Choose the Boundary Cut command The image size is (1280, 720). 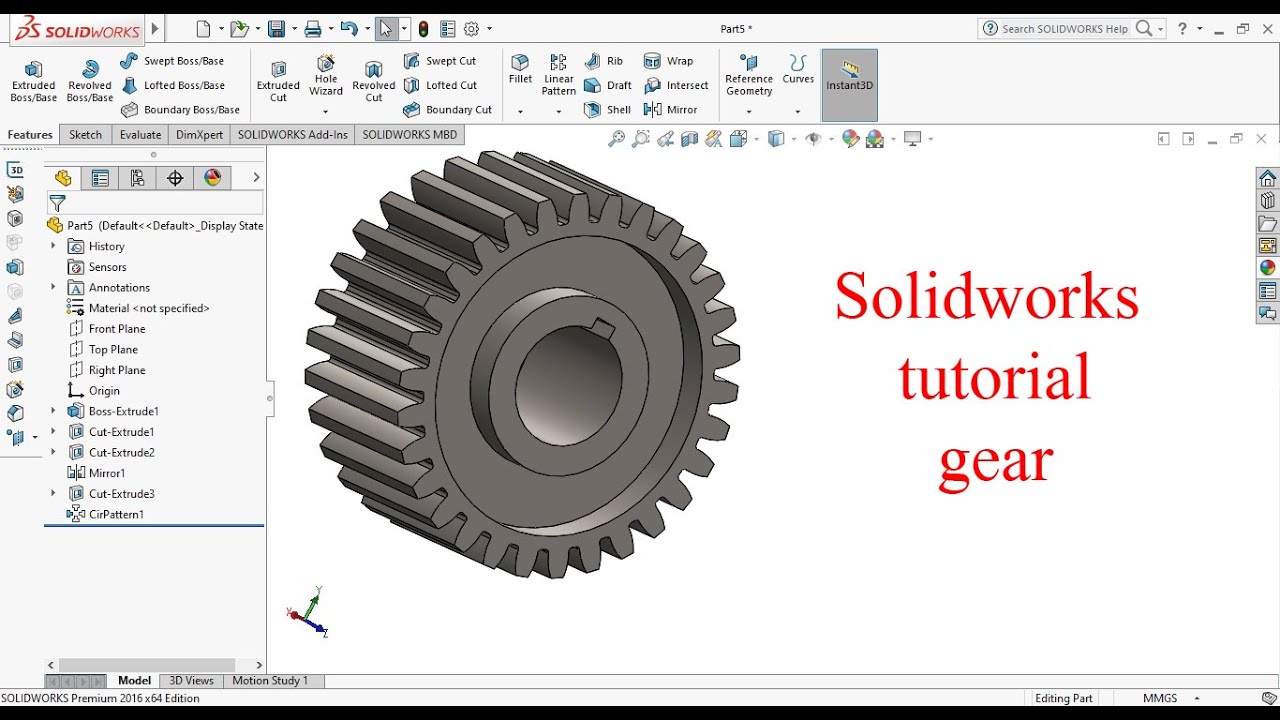pos(447,110)
